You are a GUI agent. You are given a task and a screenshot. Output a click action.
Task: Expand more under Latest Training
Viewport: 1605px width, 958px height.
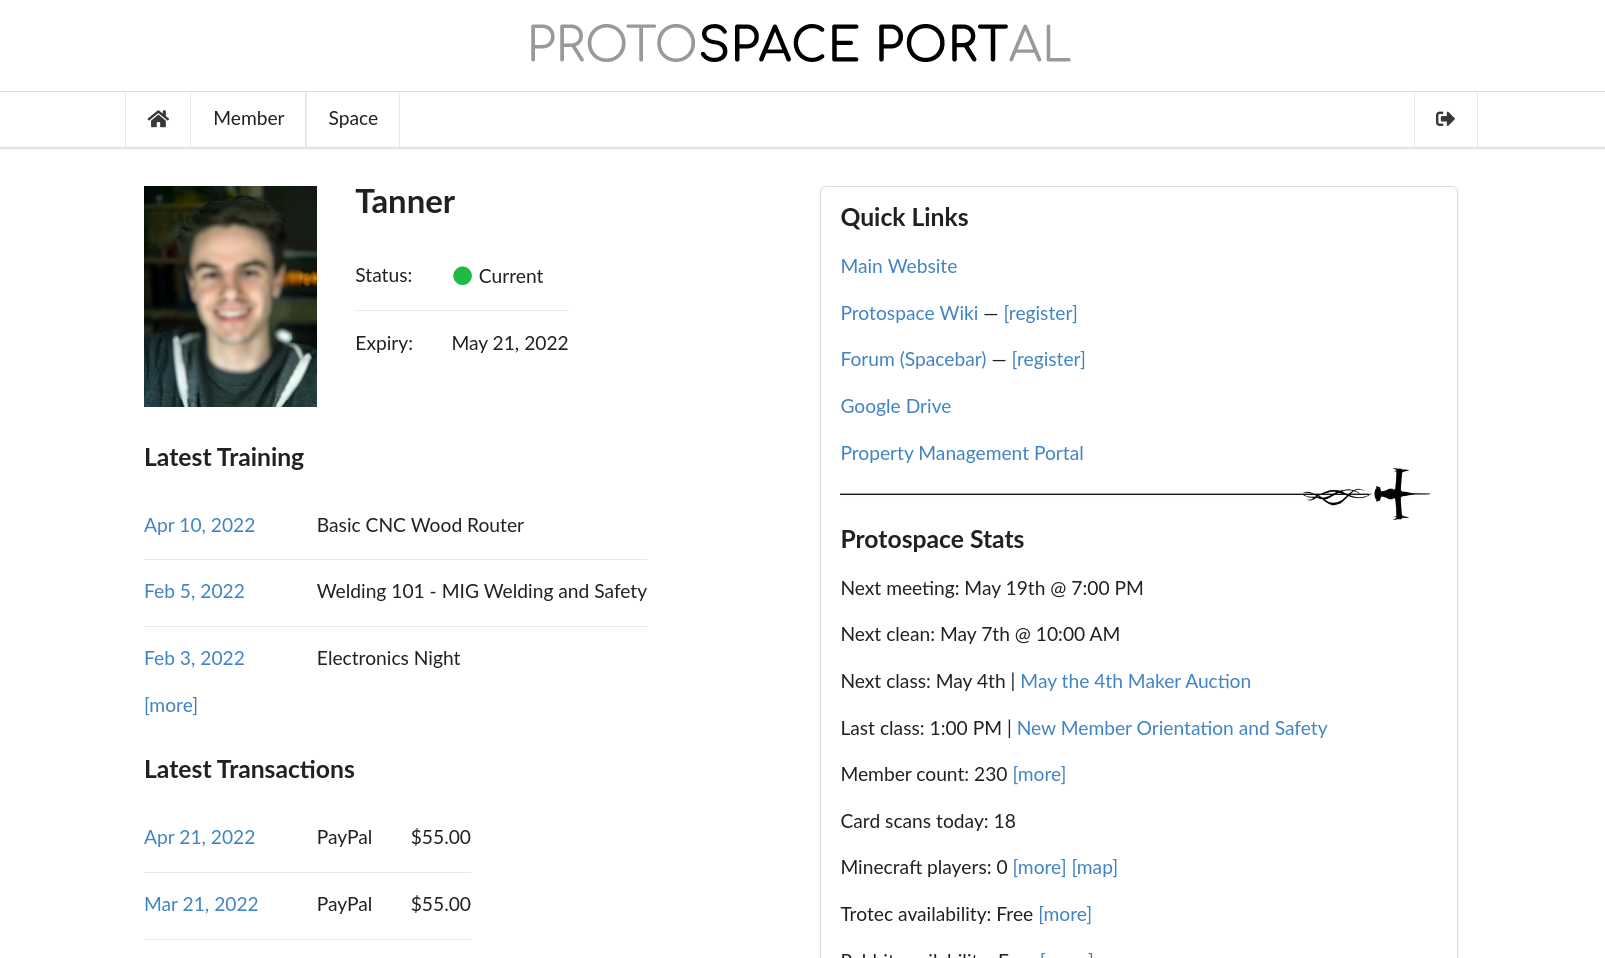tap(171, 705)
